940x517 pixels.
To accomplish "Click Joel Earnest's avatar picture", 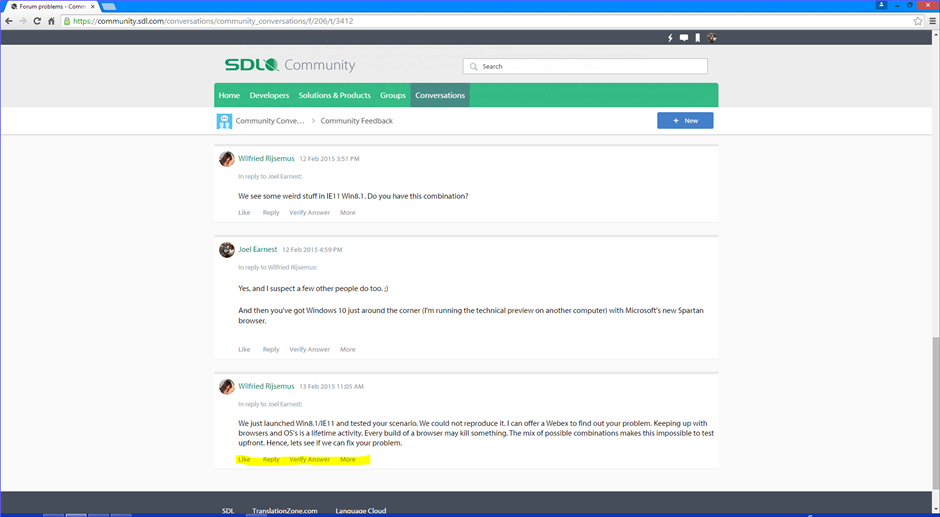I will pyautogui.click(x=227, y=249).
